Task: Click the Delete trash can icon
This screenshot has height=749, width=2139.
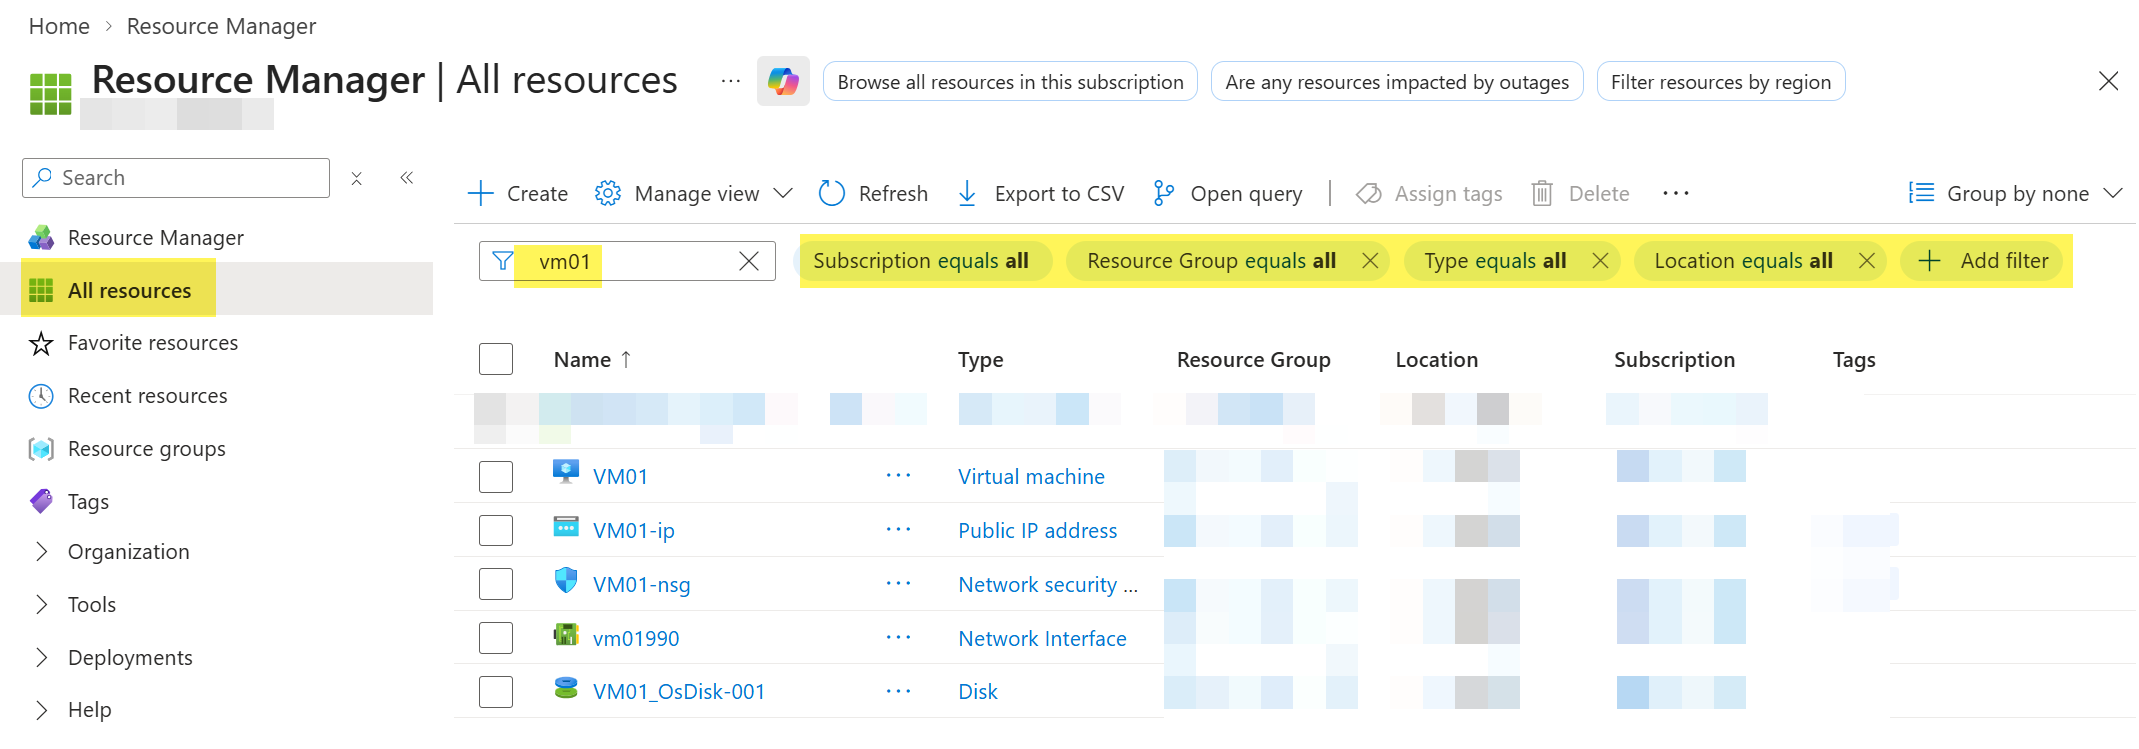Action: [x=1542, y=193]
